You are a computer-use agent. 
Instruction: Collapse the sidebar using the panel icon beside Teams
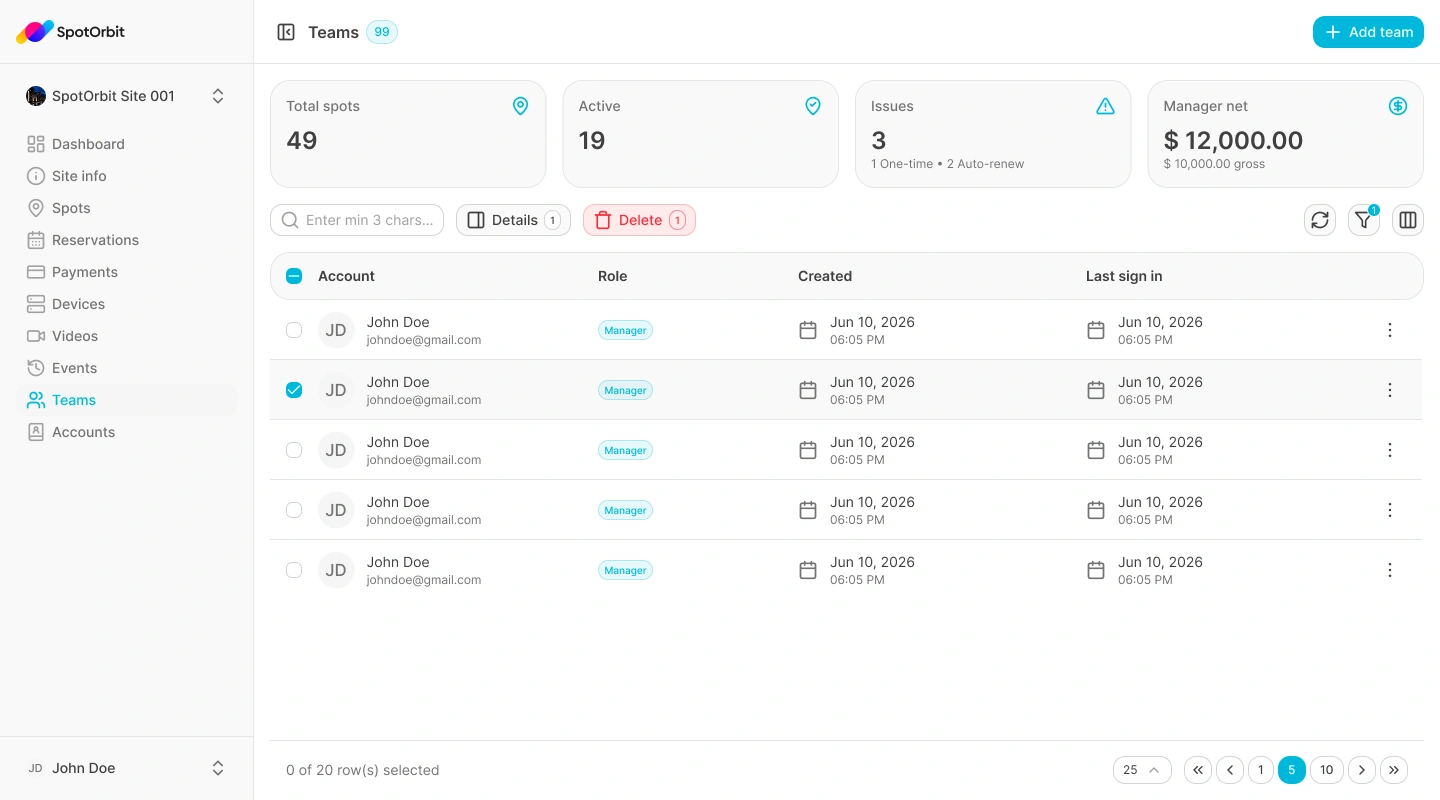[x=286, y=32]
